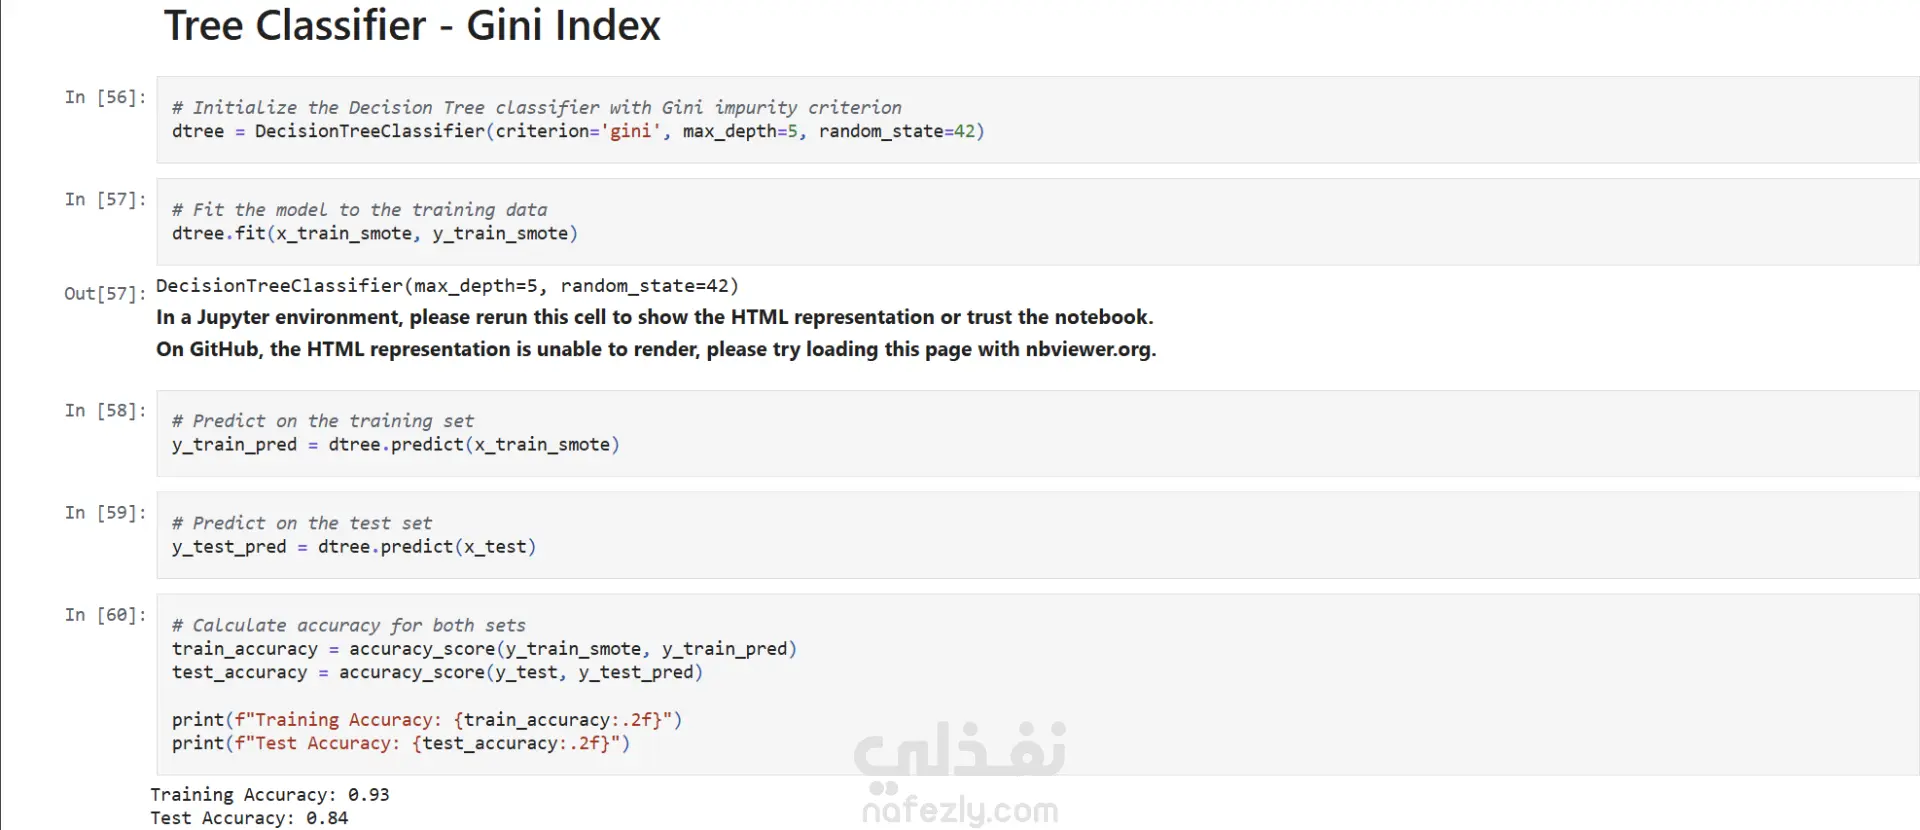Select the In [57] cell prompt
This screenshot has height=830, width=1920.
[x=105, y=199]
